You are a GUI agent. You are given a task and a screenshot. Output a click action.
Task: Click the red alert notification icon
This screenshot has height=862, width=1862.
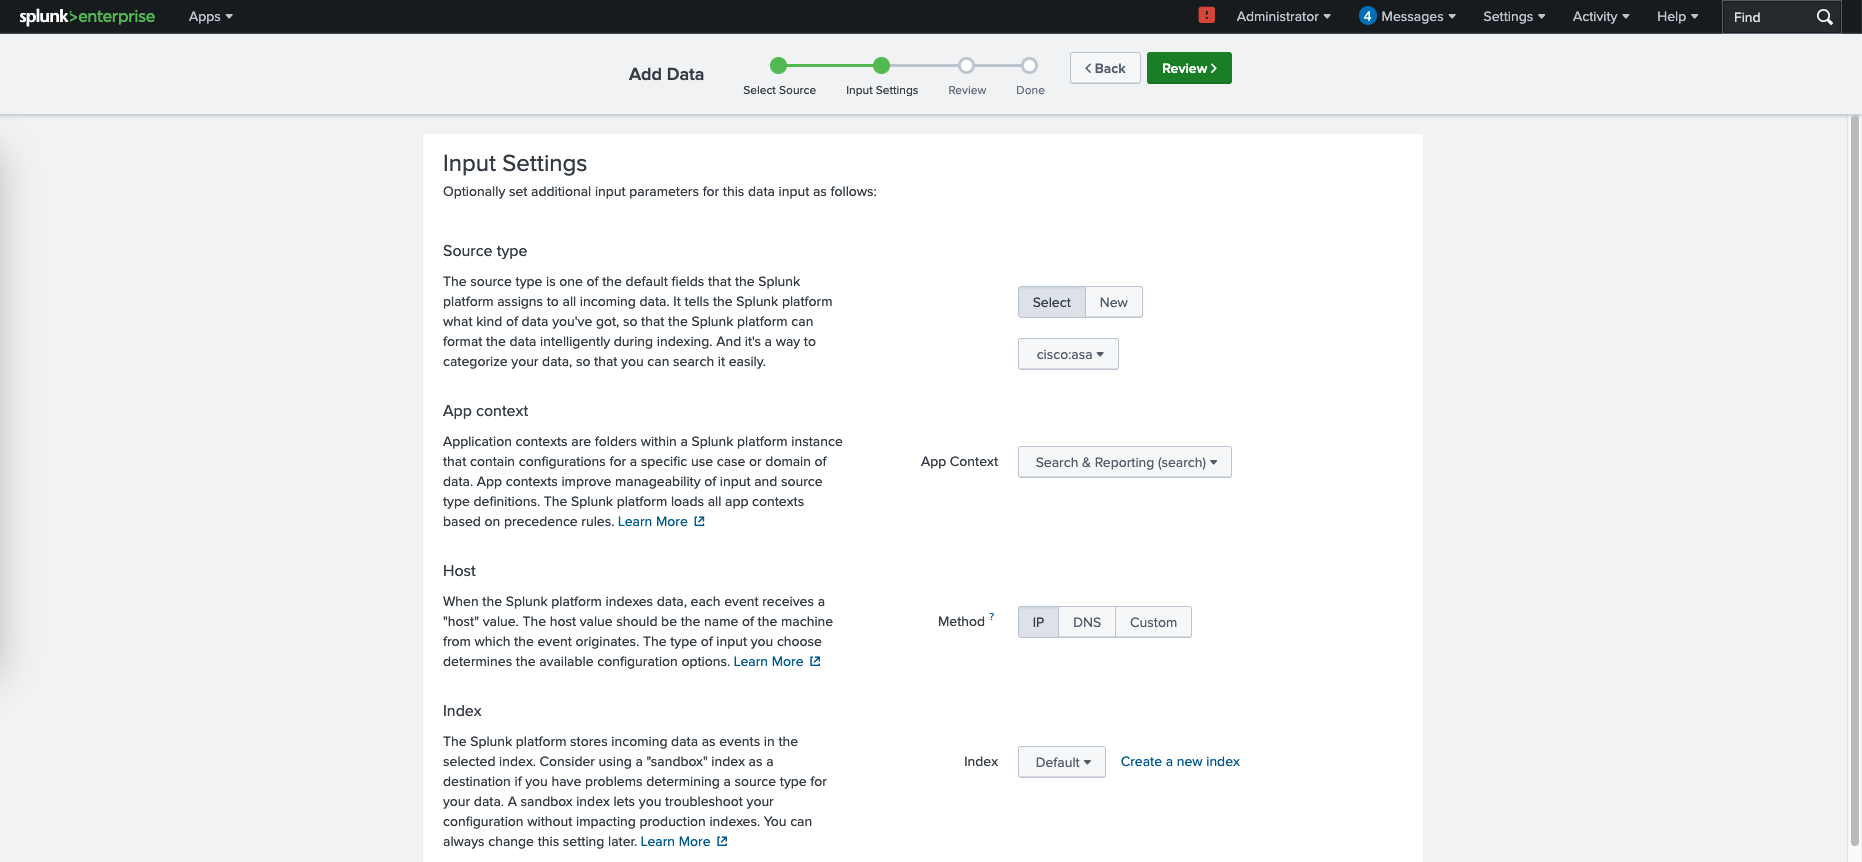pos(1206,15)
